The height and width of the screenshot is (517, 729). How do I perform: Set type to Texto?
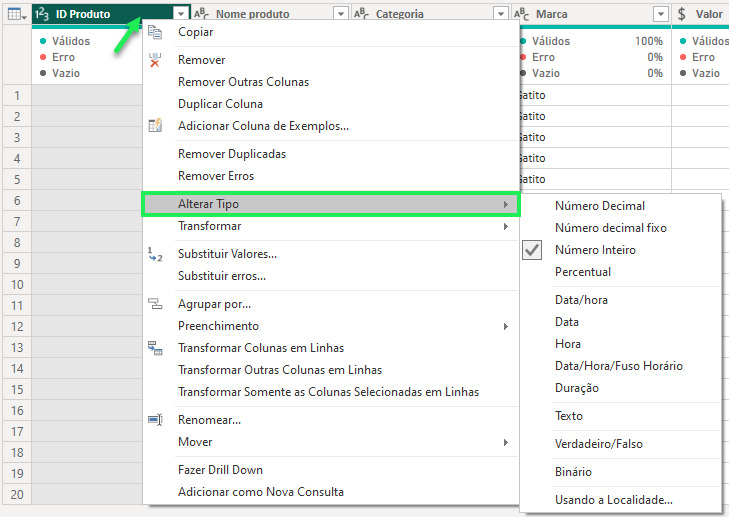point(569,416)
